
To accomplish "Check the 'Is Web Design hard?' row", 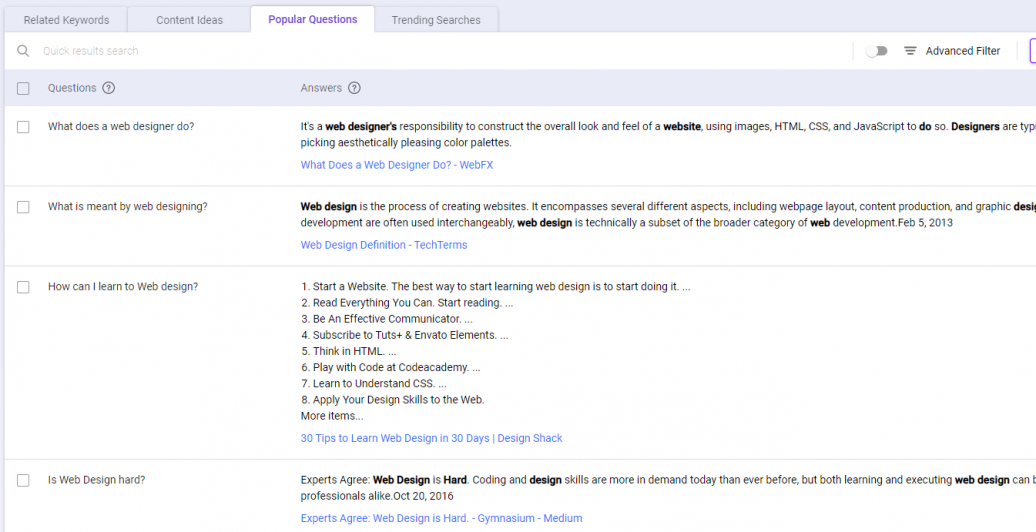I will [23, 480].
